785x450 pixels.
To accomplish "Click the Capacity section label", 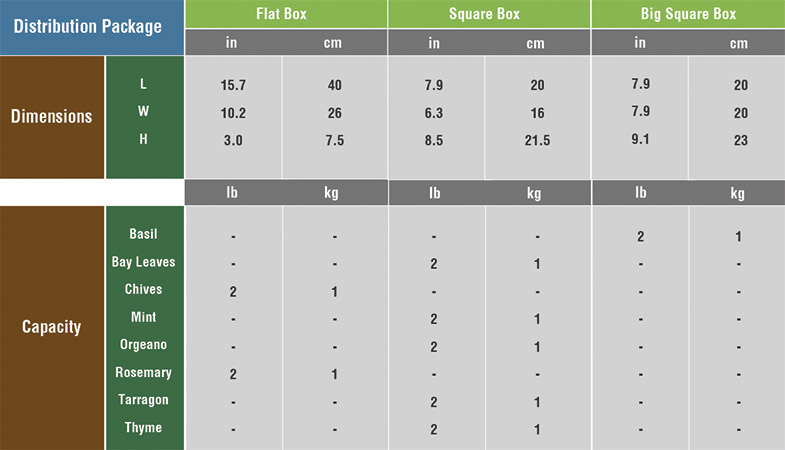I will [52, 327].
